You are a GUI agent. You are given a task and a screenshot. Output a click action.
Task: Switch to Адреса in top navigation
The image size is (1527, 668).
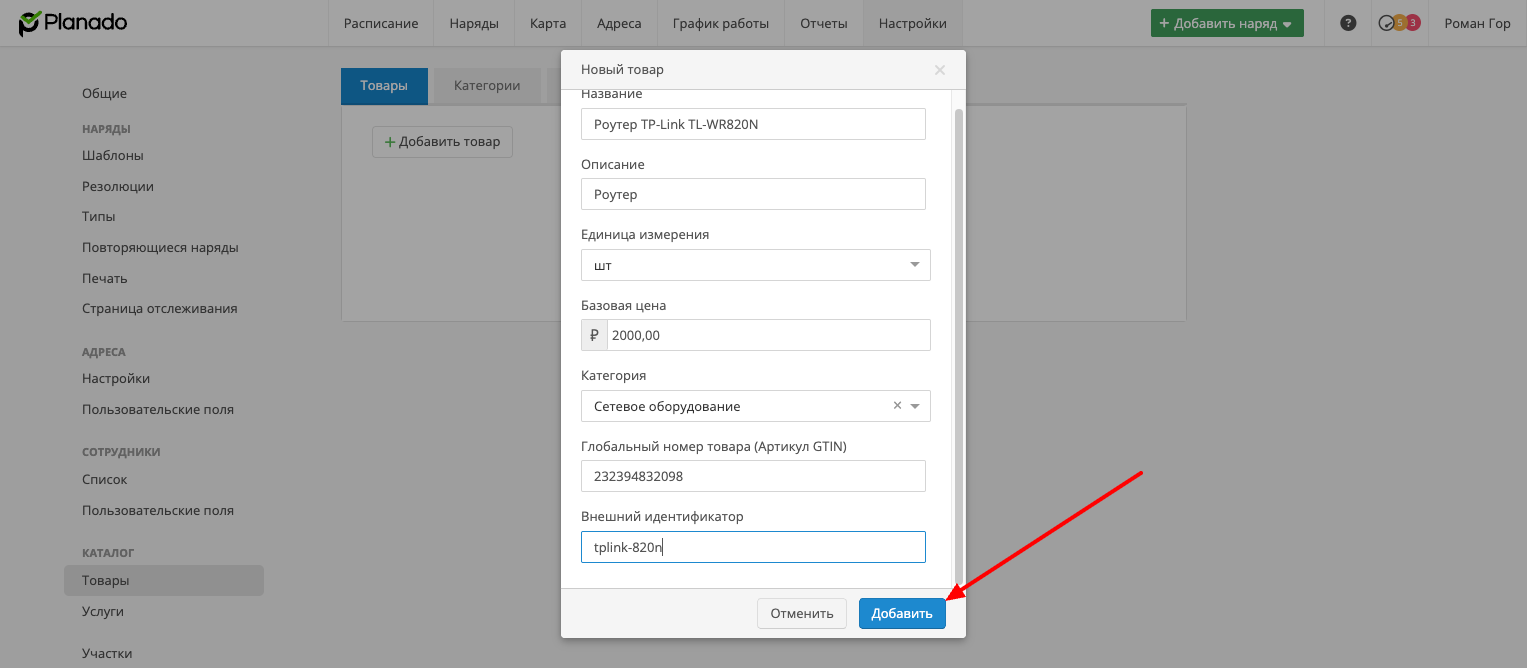click(619, 23)
